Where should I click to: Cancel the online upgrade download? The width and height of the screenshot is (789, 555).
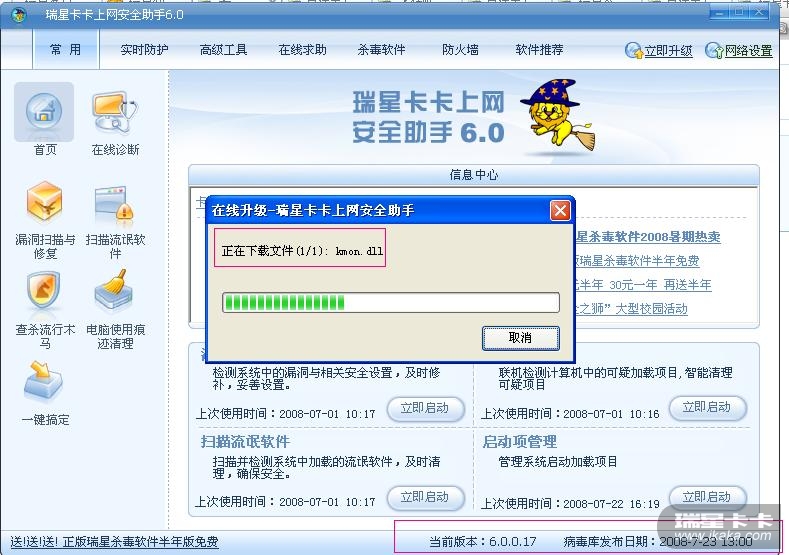(520, 338)
